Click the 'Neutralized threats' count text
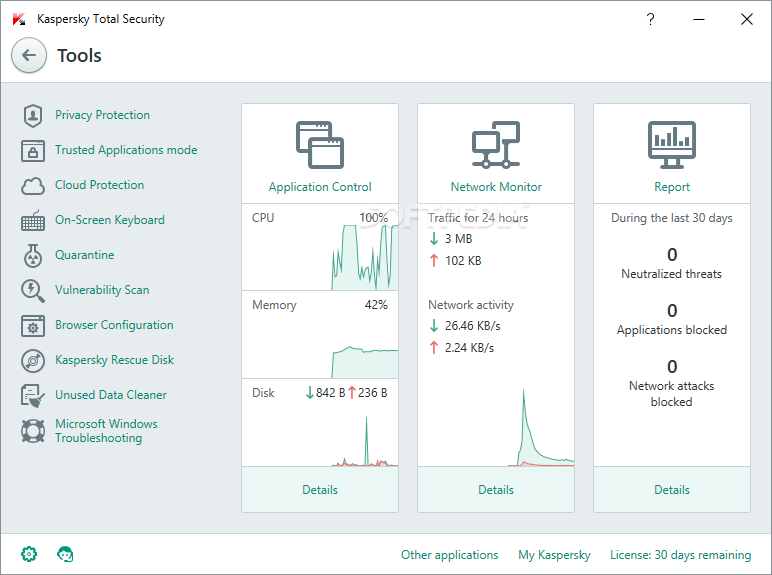 click(x=672, y=274)
